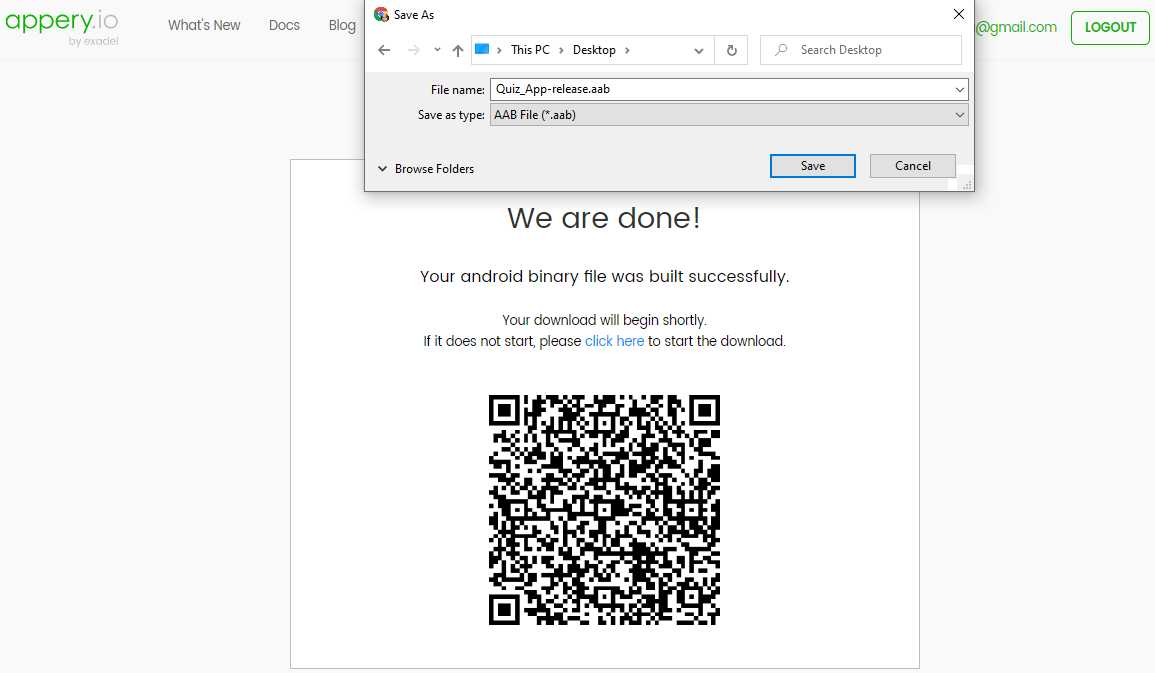The image size is (1155, 673).
Task: Click the gmail.com account link
Action: pos(1016,27)
